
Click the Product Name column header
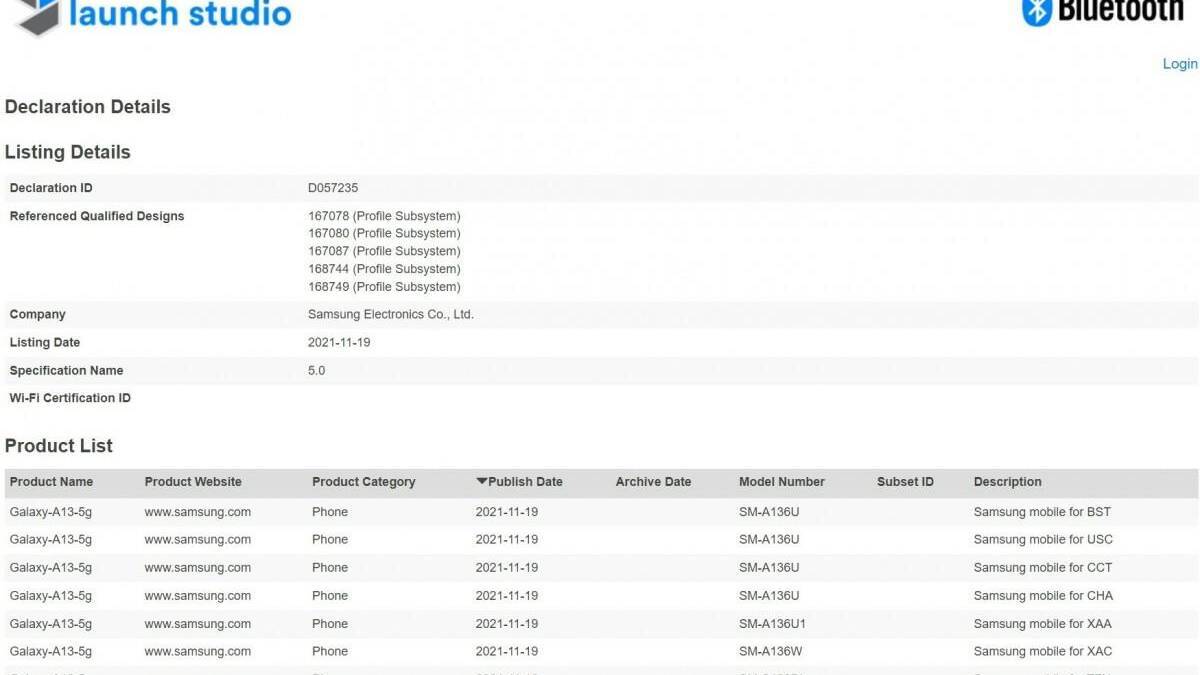tap(51, 482)
